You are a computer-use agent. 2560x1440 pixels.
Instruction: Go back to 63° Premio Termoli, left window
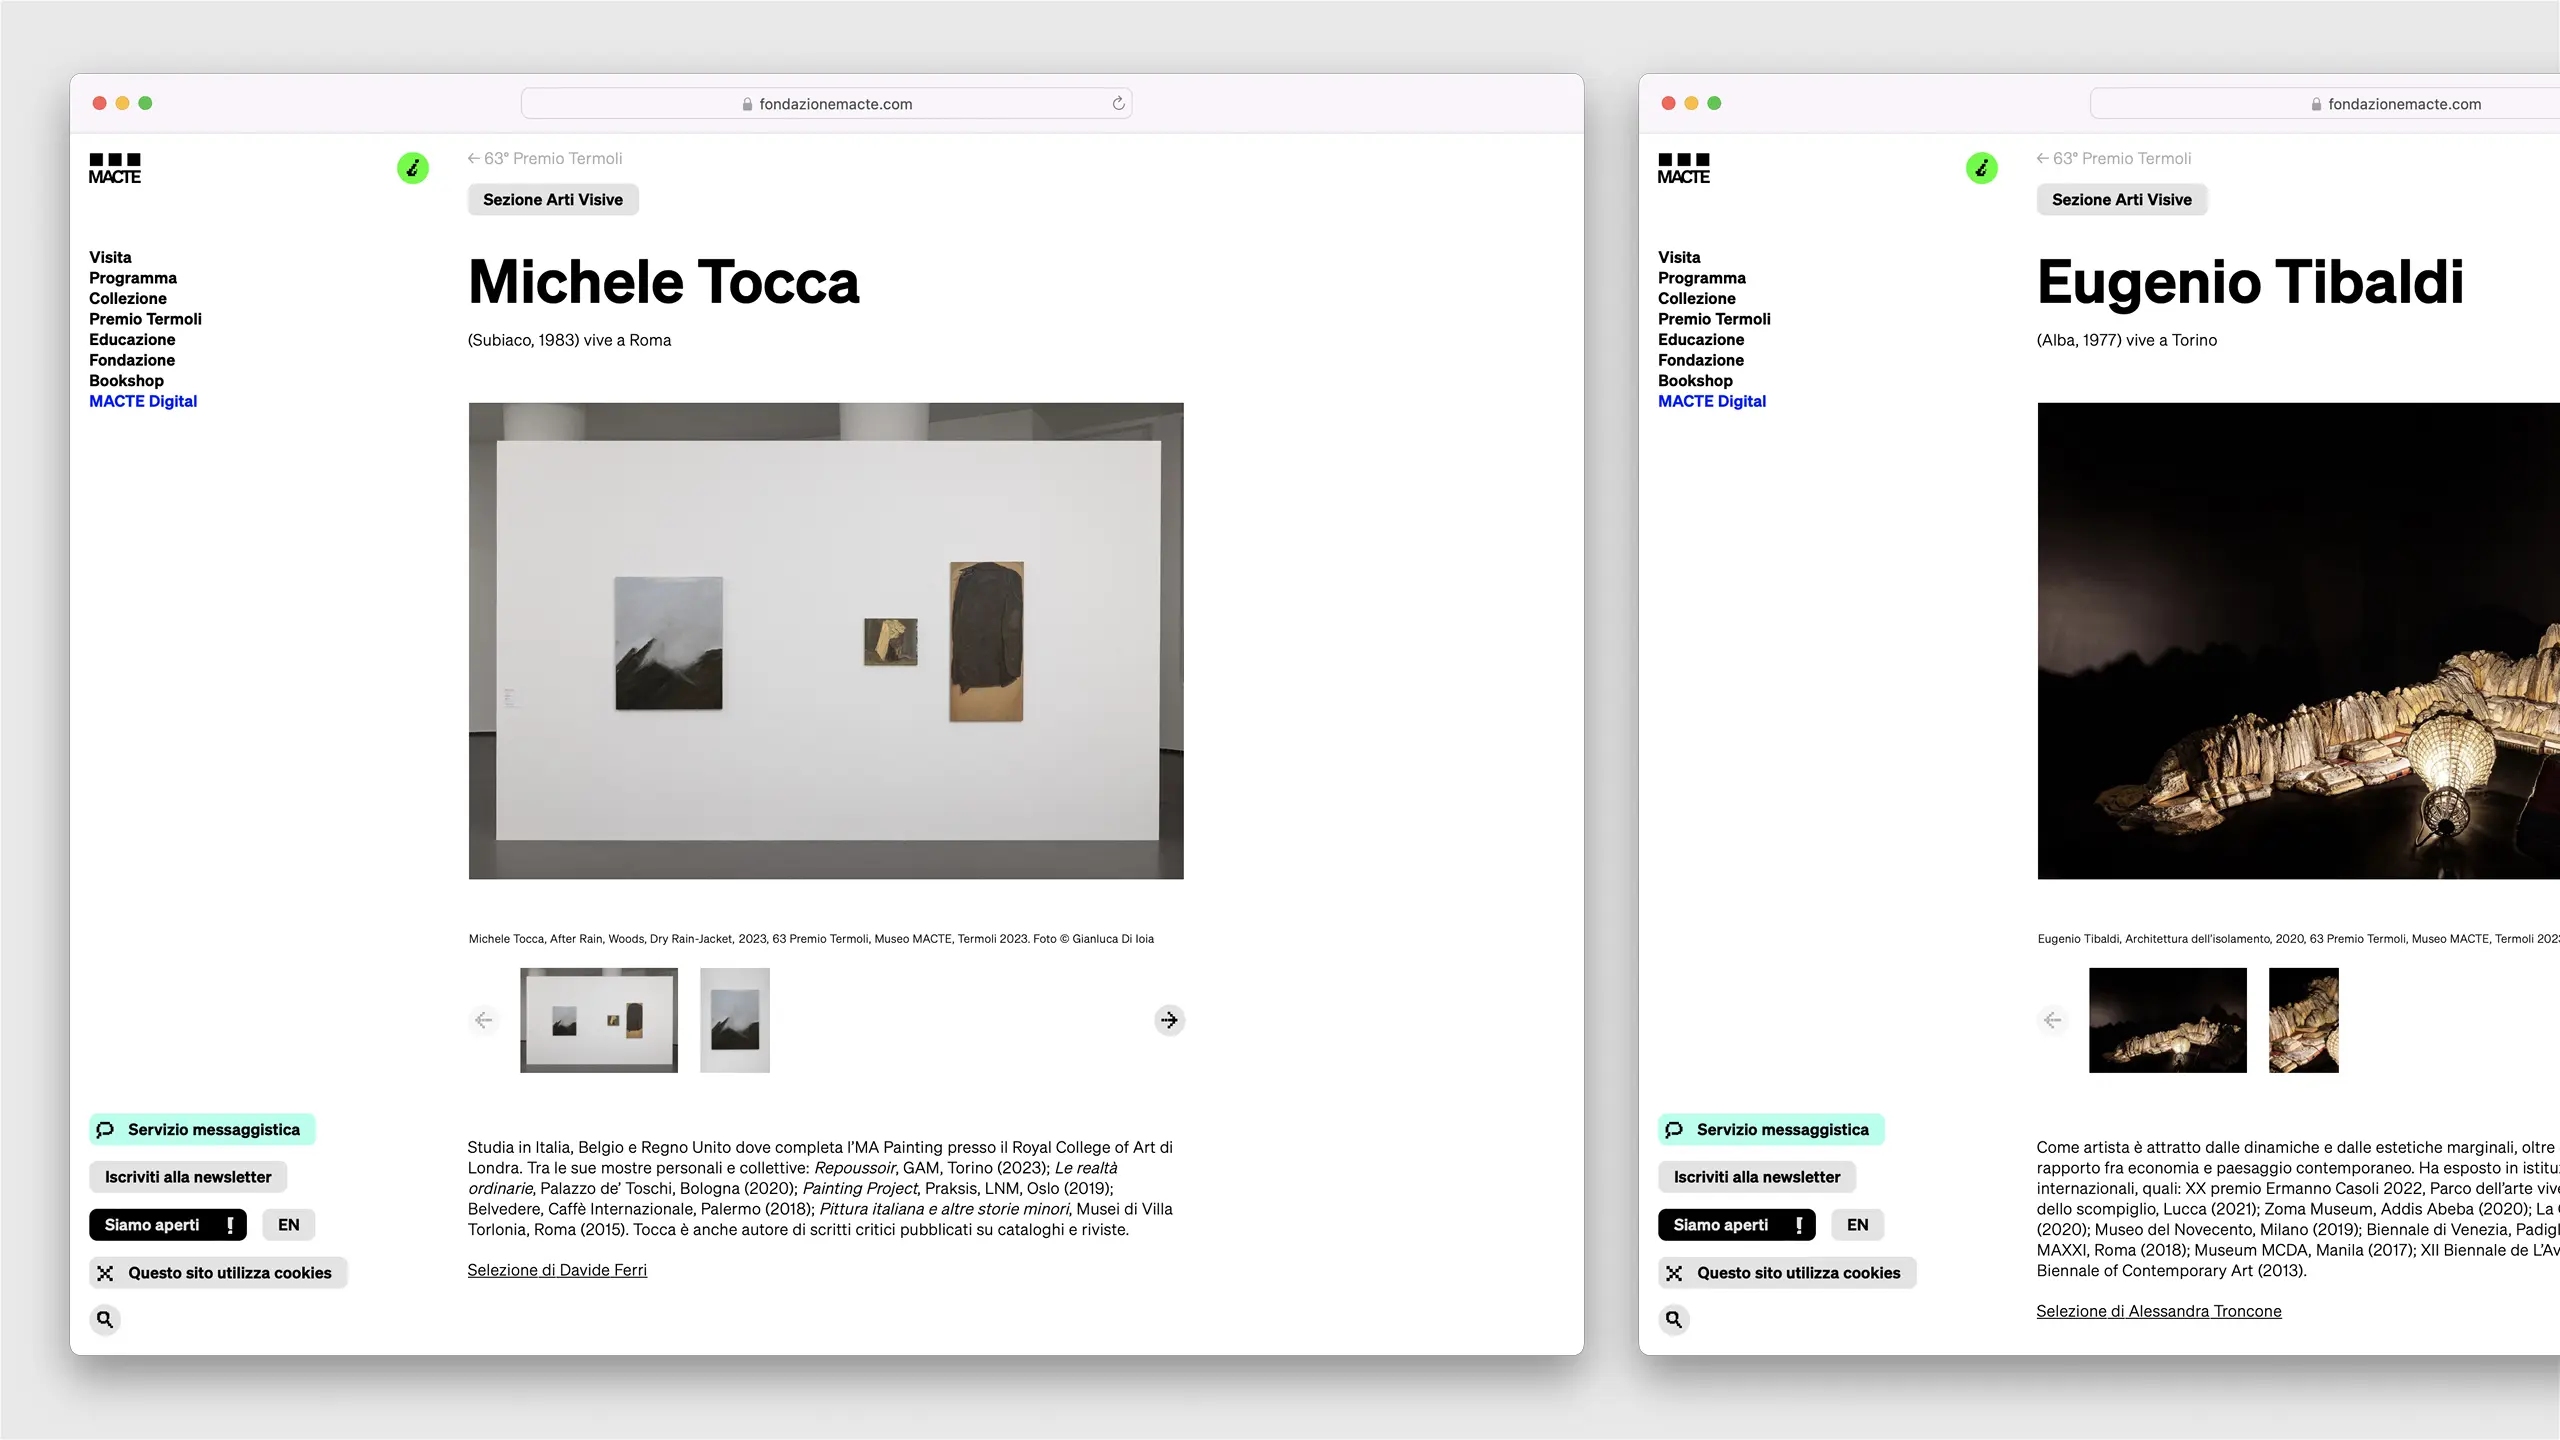click(545, 158)
